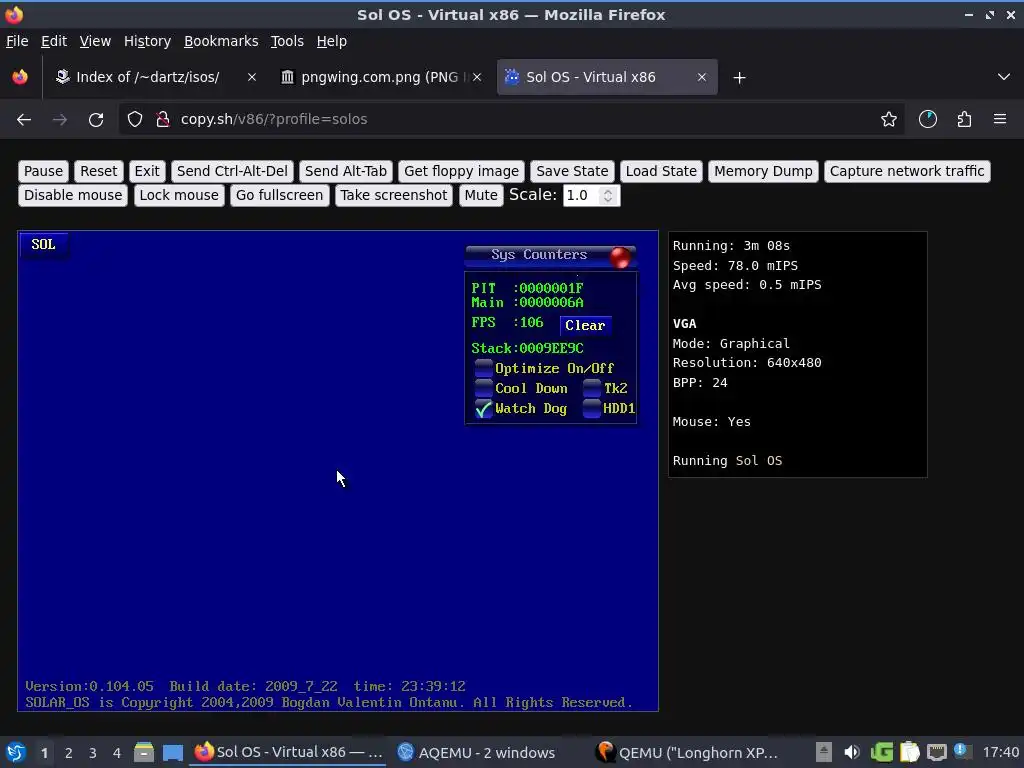Click the Memory Dump button

pos(763,171)
